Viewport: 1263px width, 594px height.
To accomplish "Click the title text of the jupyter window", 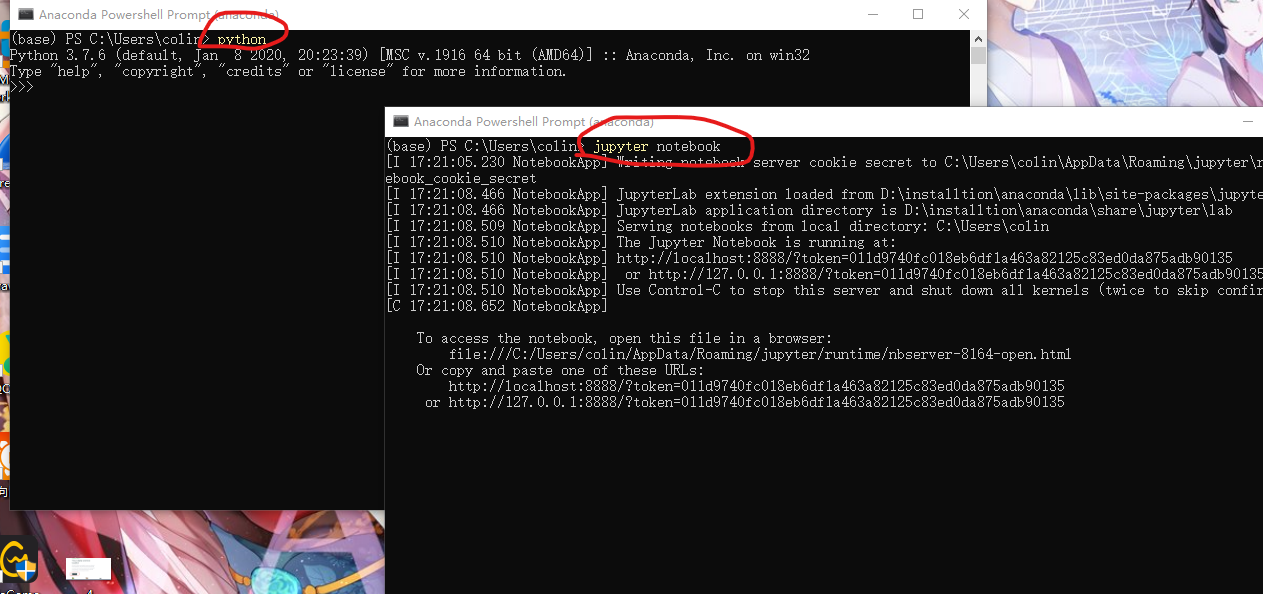I will coord(534,121).
